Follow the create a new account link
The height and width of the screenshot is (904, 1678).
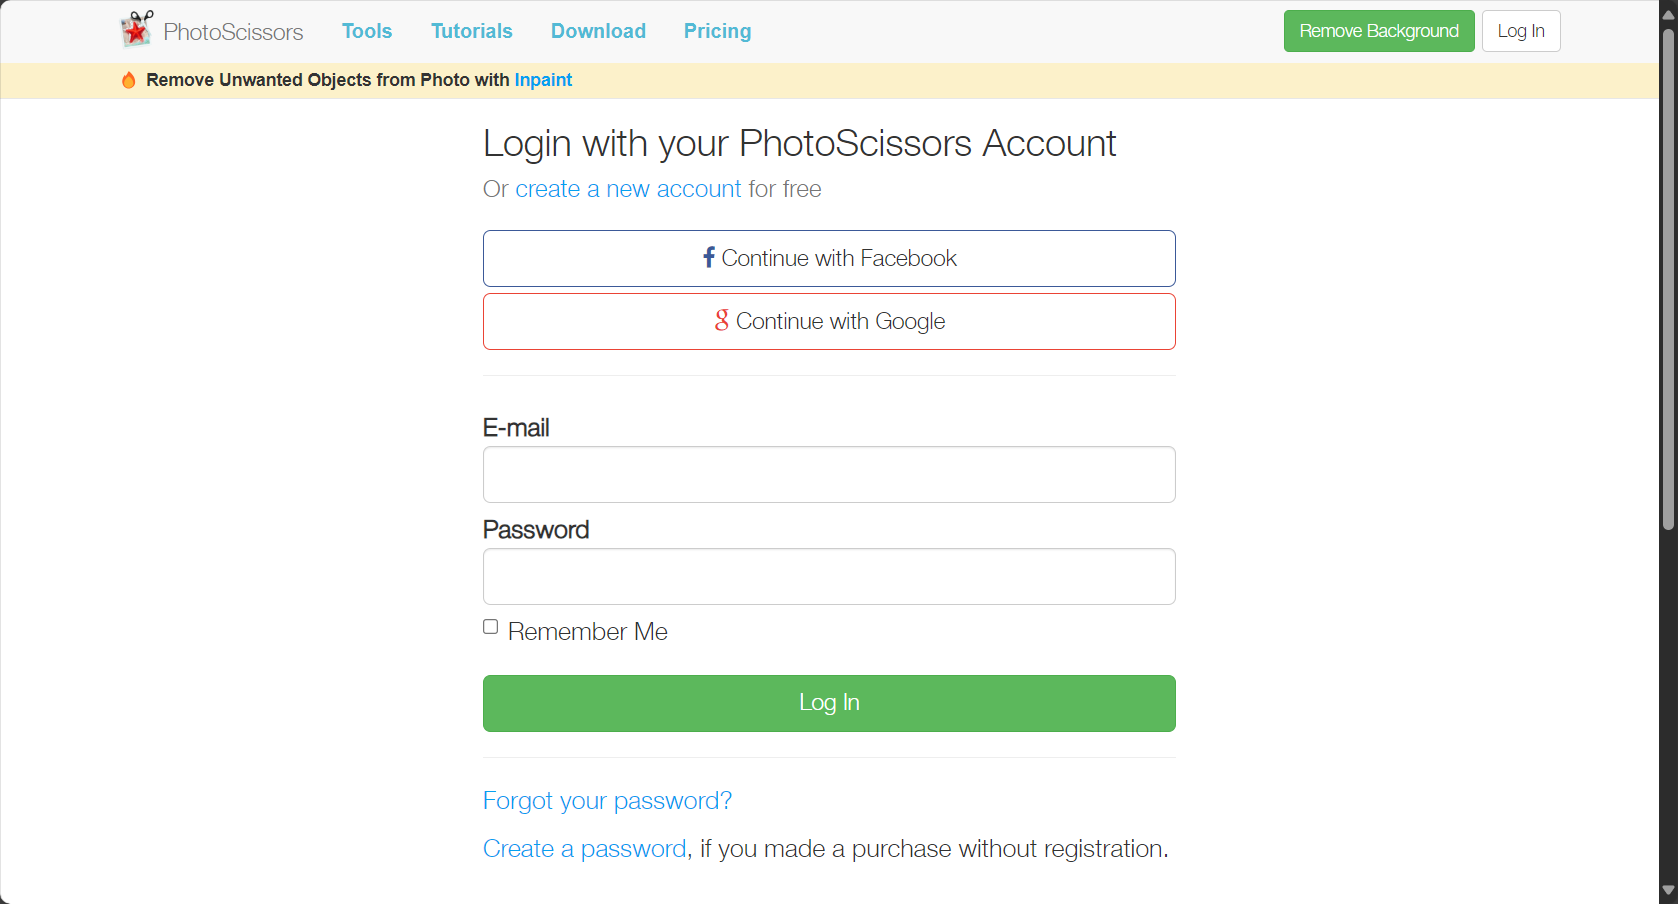(628, 189)
